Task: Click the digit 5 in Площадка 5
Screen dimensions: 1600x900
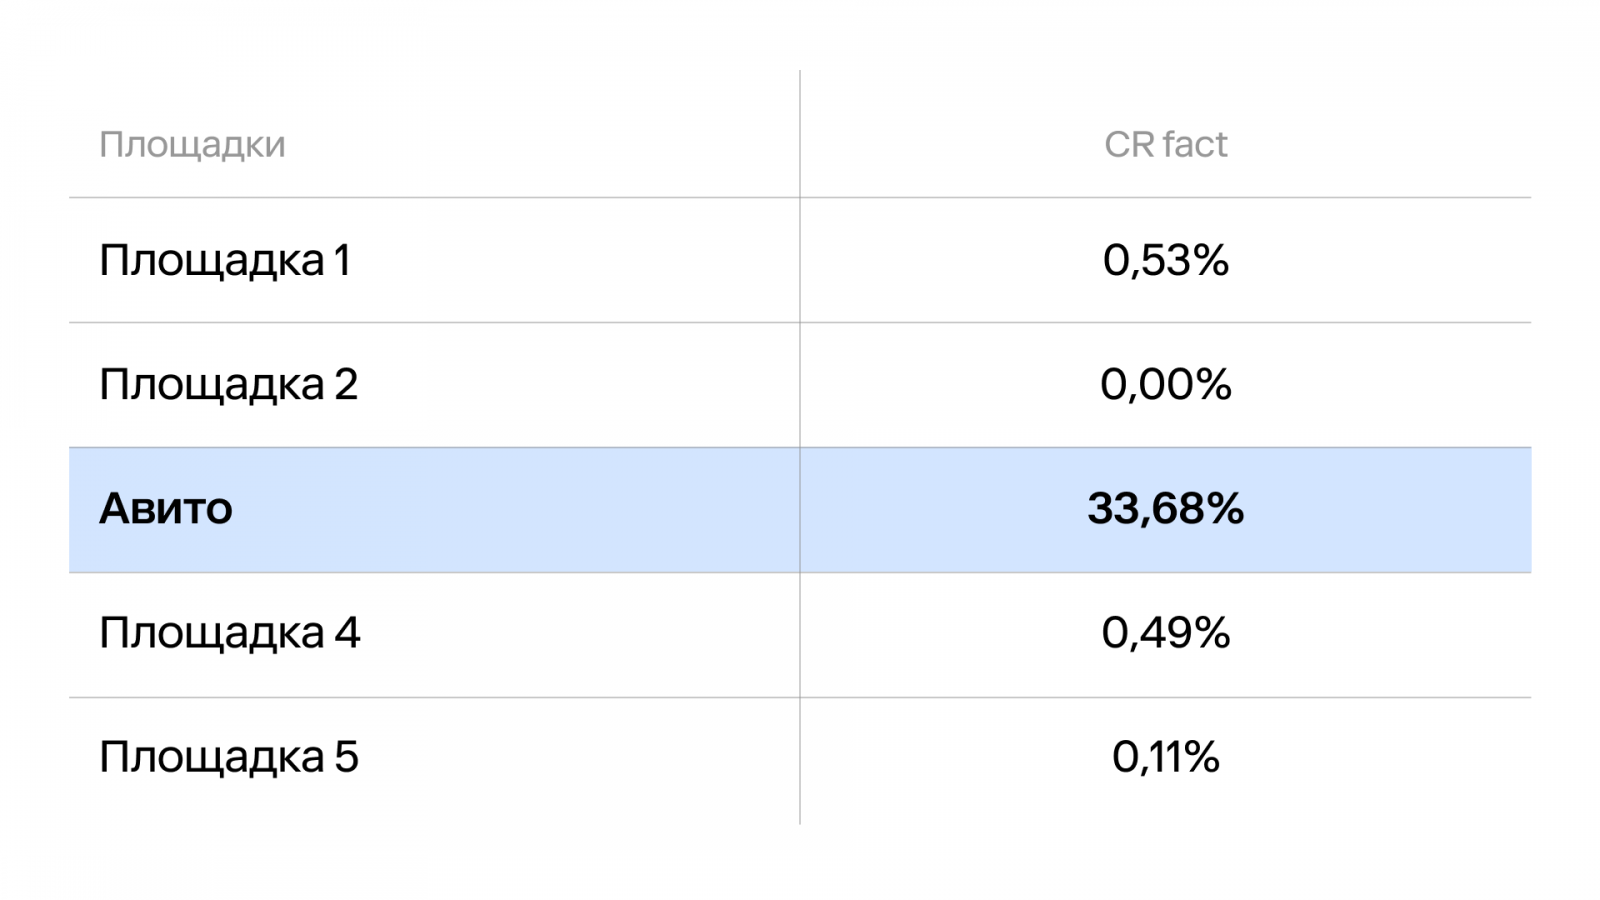Action: [346, 756]
